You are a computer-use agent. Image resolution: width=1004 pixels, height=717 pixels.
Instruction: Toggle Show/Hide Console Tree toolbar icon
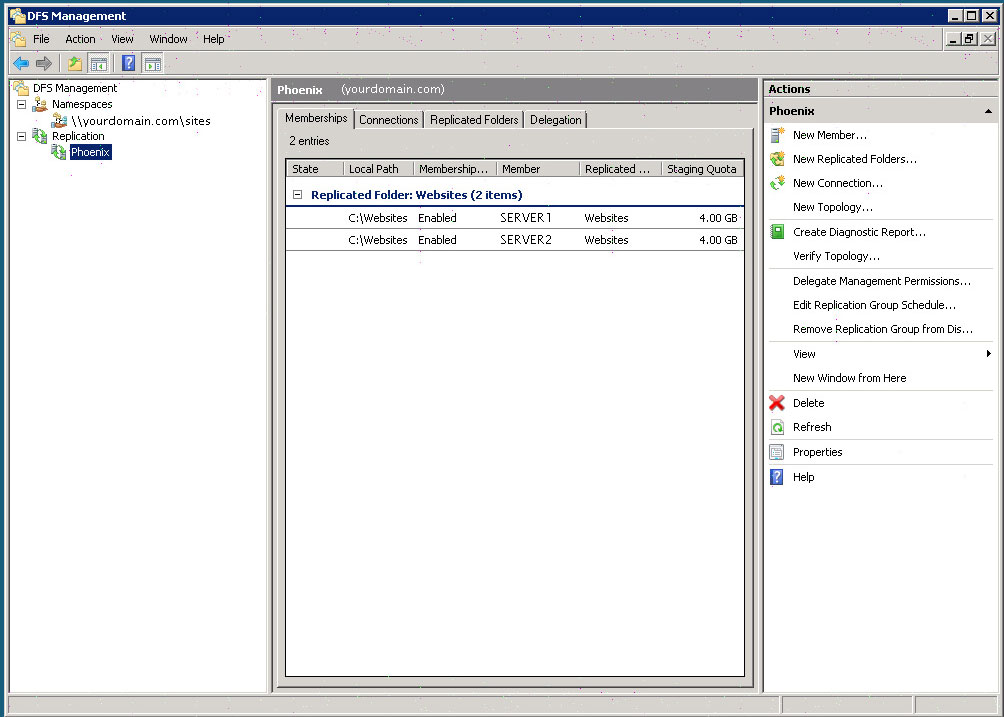click(x=99, y=63)
